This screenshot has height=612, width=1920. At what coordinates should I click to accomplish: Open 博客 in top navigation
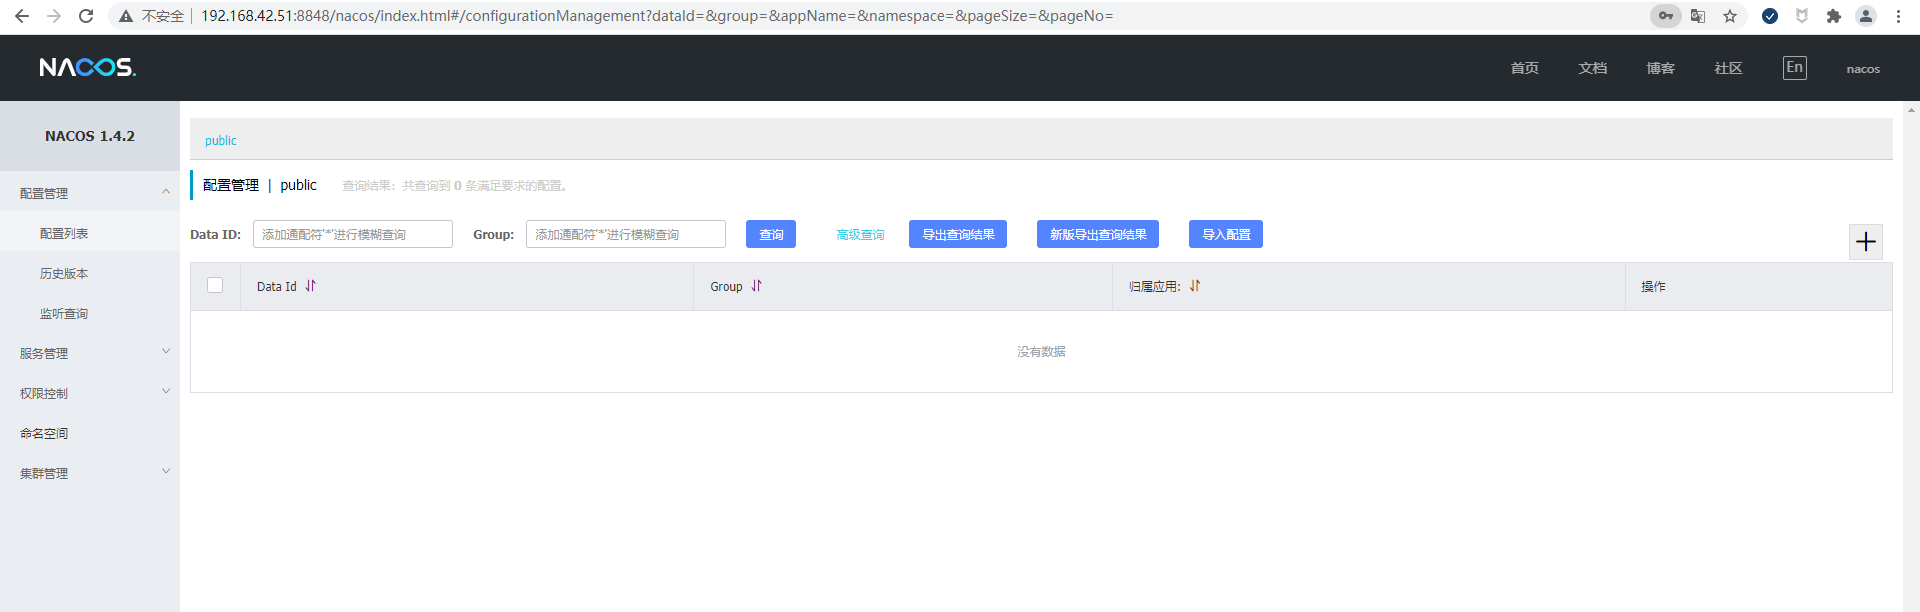1661,68
